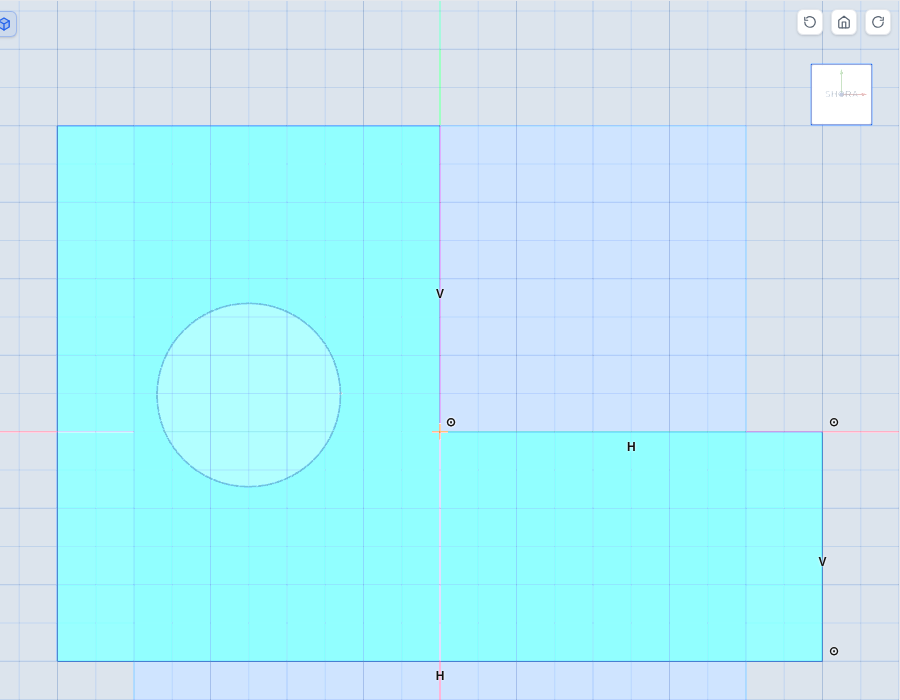900x700 pixels.
Task: Select the V constraint on the magenta vertical line
Action: 440,294
